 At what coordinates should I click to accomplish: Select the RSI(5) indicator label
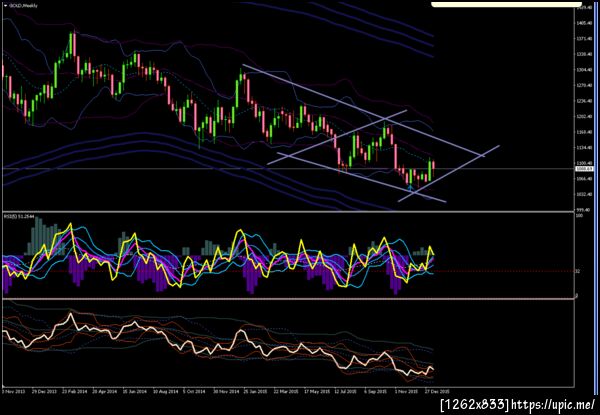pos(20,217)
